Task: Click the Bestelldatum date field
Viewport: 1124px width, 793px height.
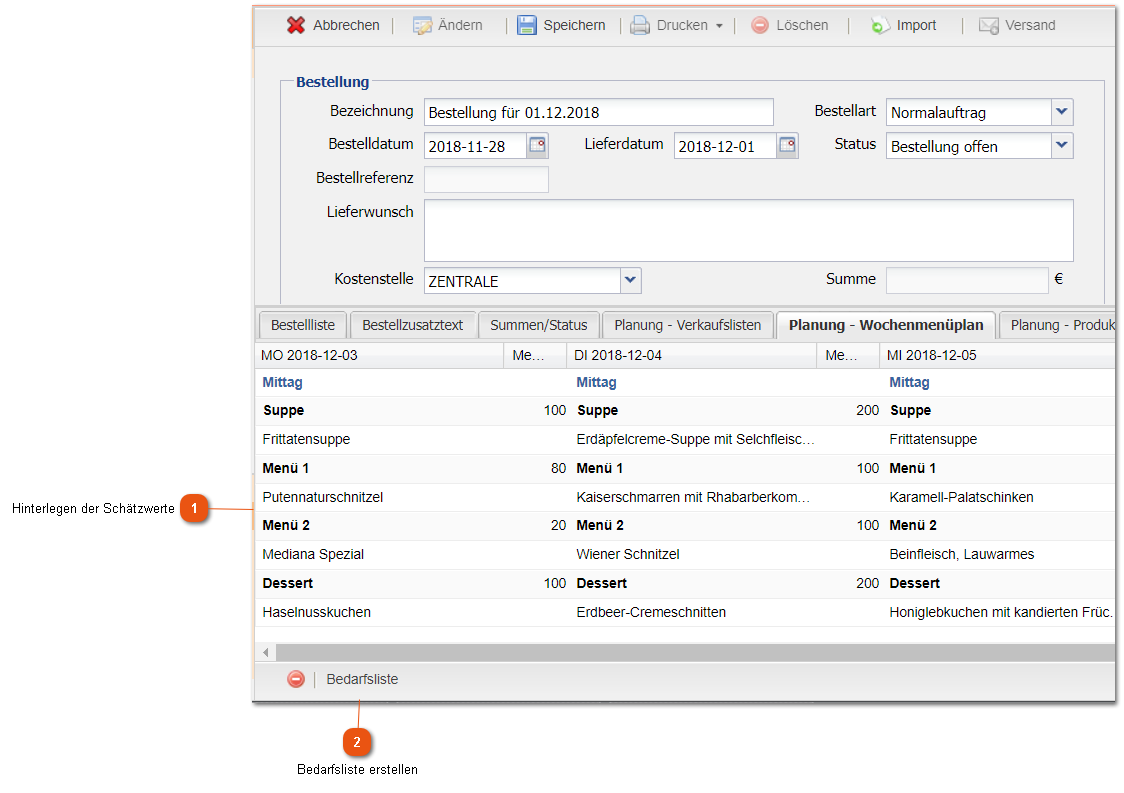Action: pos(475,146)
